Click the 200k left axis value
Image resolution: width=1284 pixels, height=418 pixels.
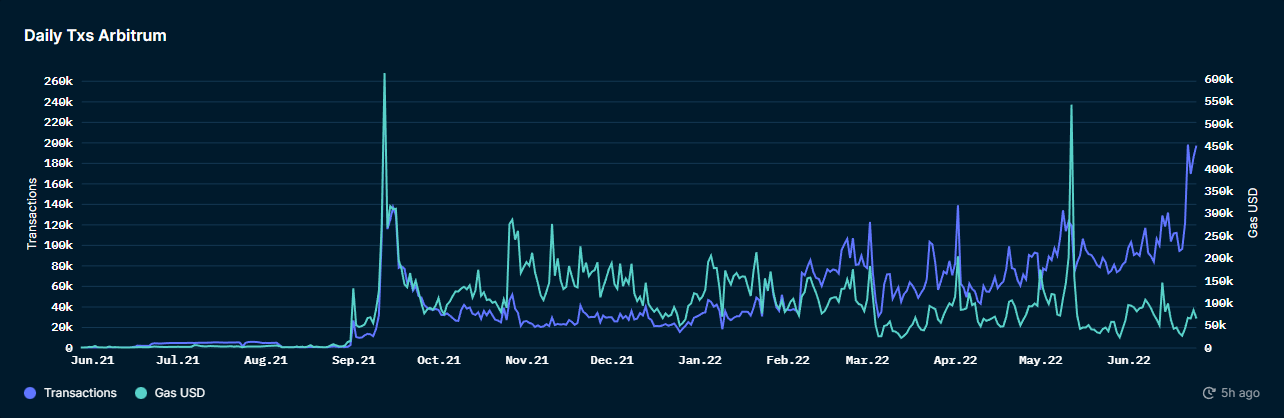tap(59, 143)
